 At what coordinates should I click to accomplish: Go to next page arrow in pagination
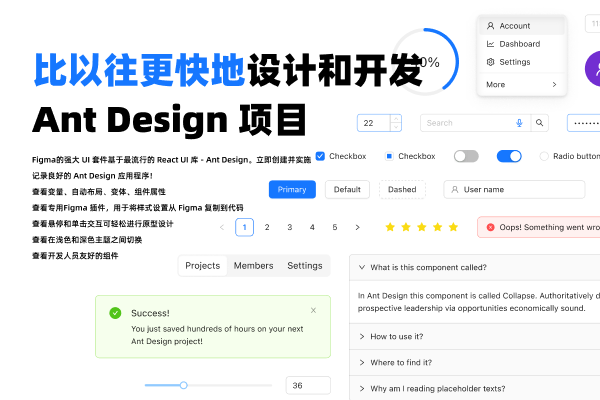(357, 227)
